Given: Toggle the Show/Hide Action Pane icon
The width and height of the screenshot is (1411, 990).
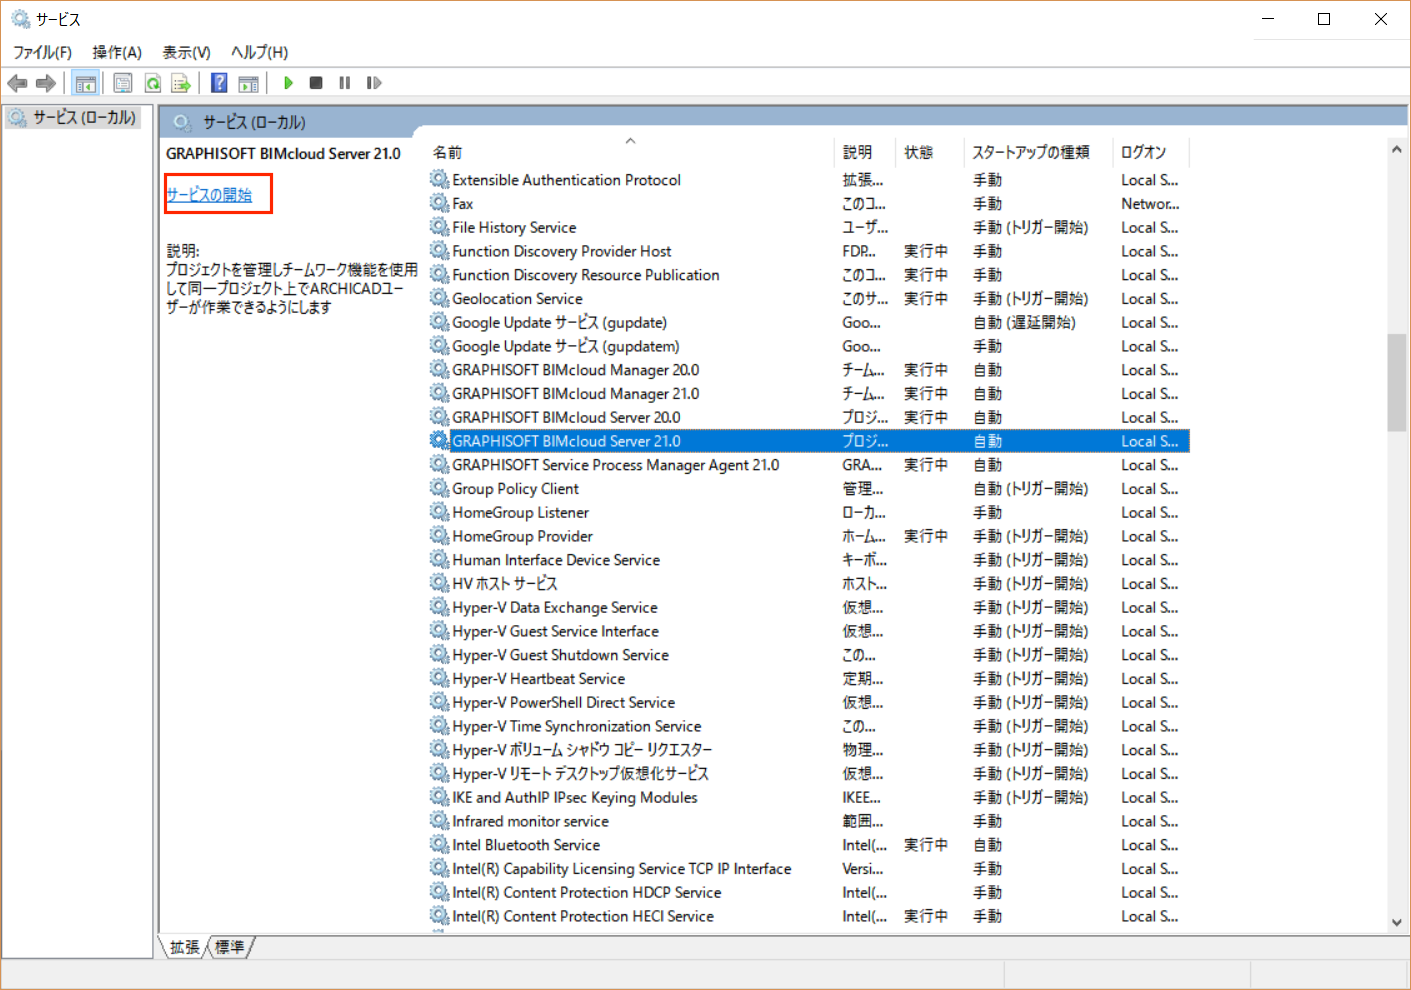Looking at the screenshot, I should (x=248, y=83).
